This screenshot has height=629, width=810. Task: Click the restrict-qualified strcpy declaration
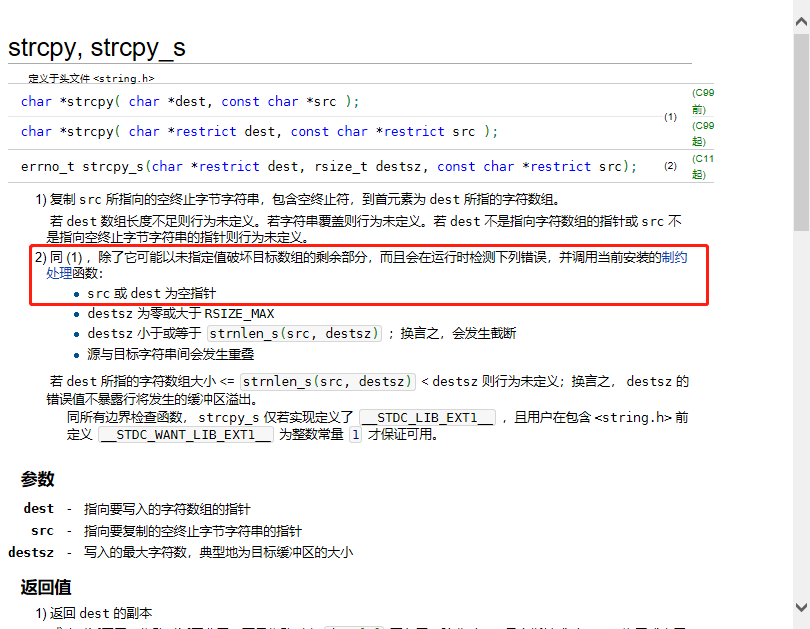[259, 131]
